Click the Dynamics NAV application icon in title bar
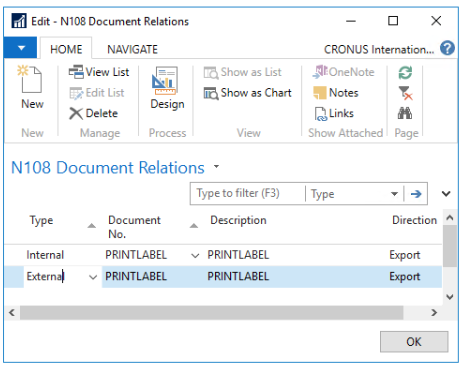This screenshot has width=464, height=368. tap(19, 21)
